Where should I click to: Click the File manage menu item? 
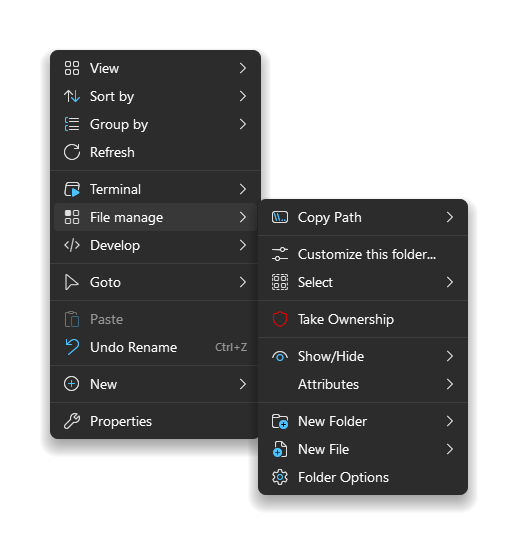pyautogui.click(x=155, y=217)
